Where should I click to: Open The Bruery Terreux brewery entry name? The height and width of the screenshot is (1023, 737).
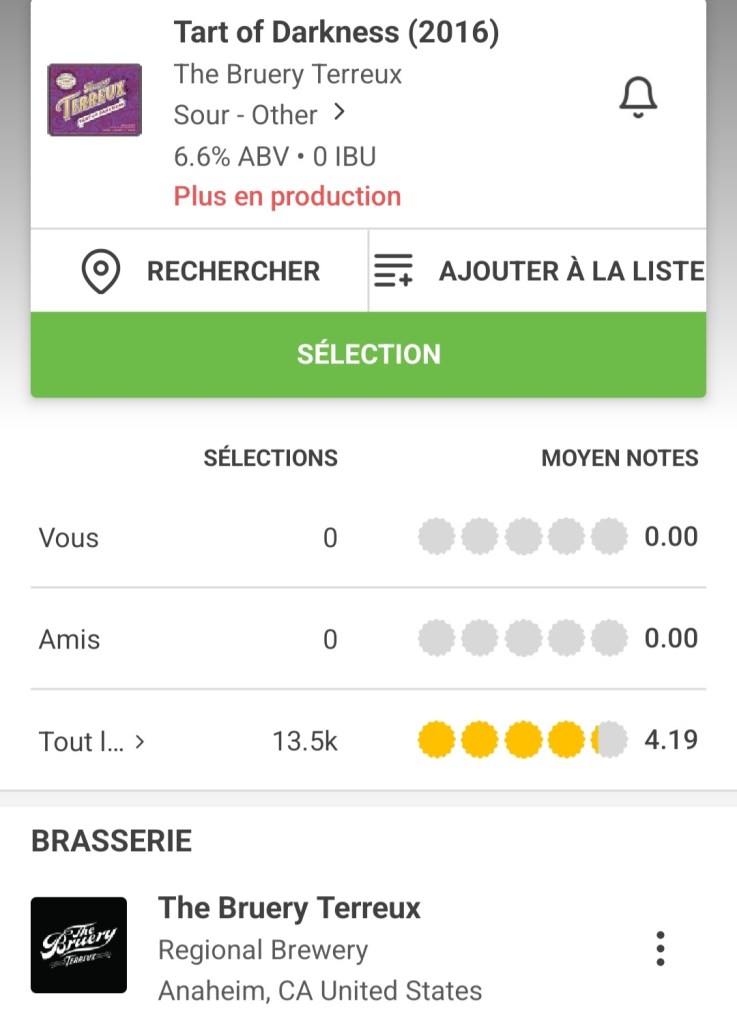click(289, 908)
